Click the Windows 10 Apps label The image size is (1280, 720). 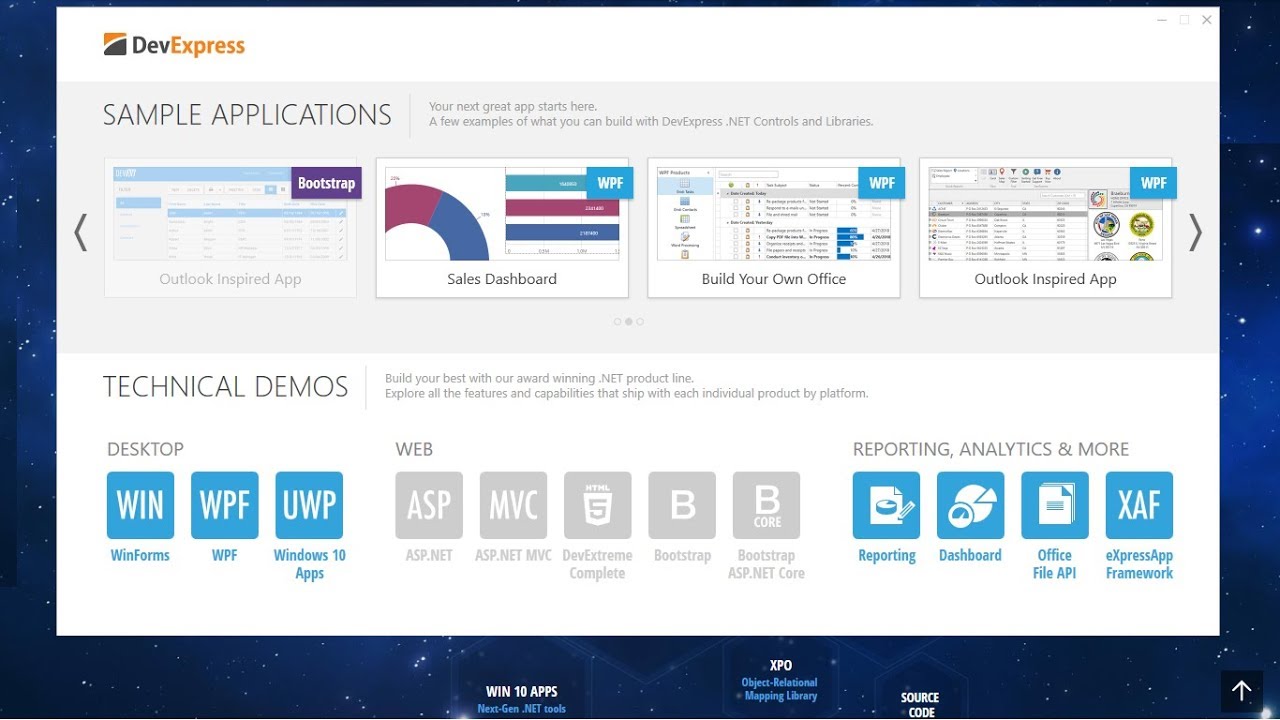coord(309,564)
